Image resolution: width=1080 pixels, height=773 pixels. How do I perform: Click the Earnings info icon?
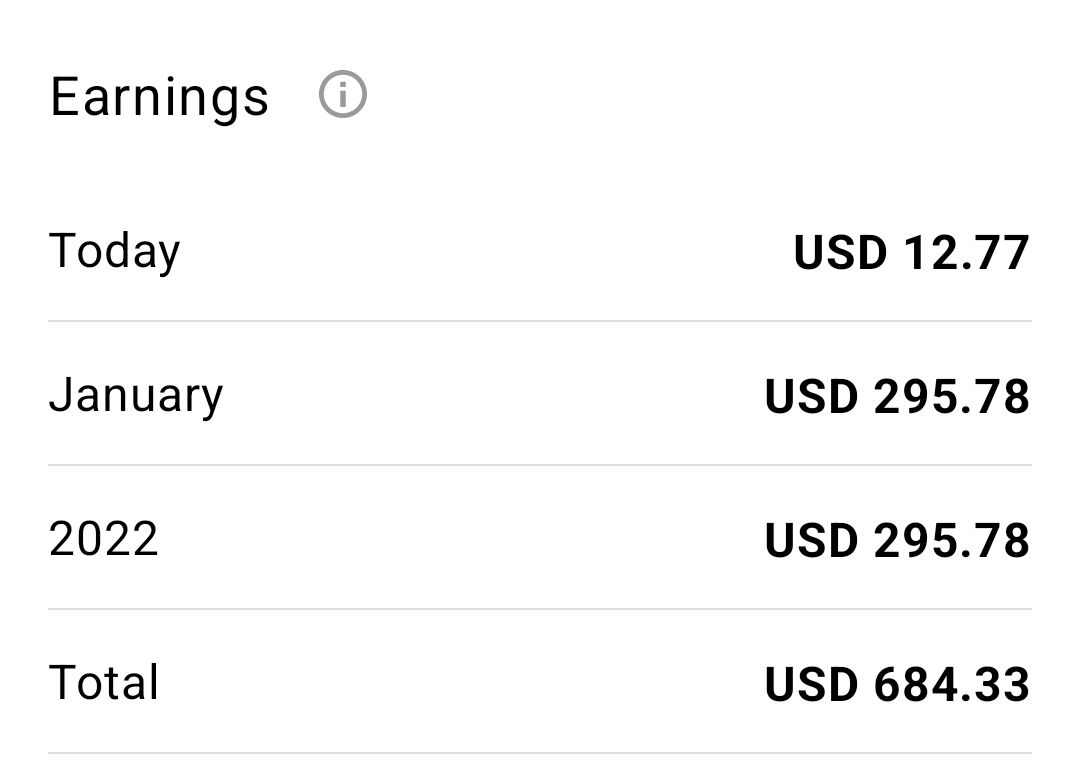pos(342,94)
